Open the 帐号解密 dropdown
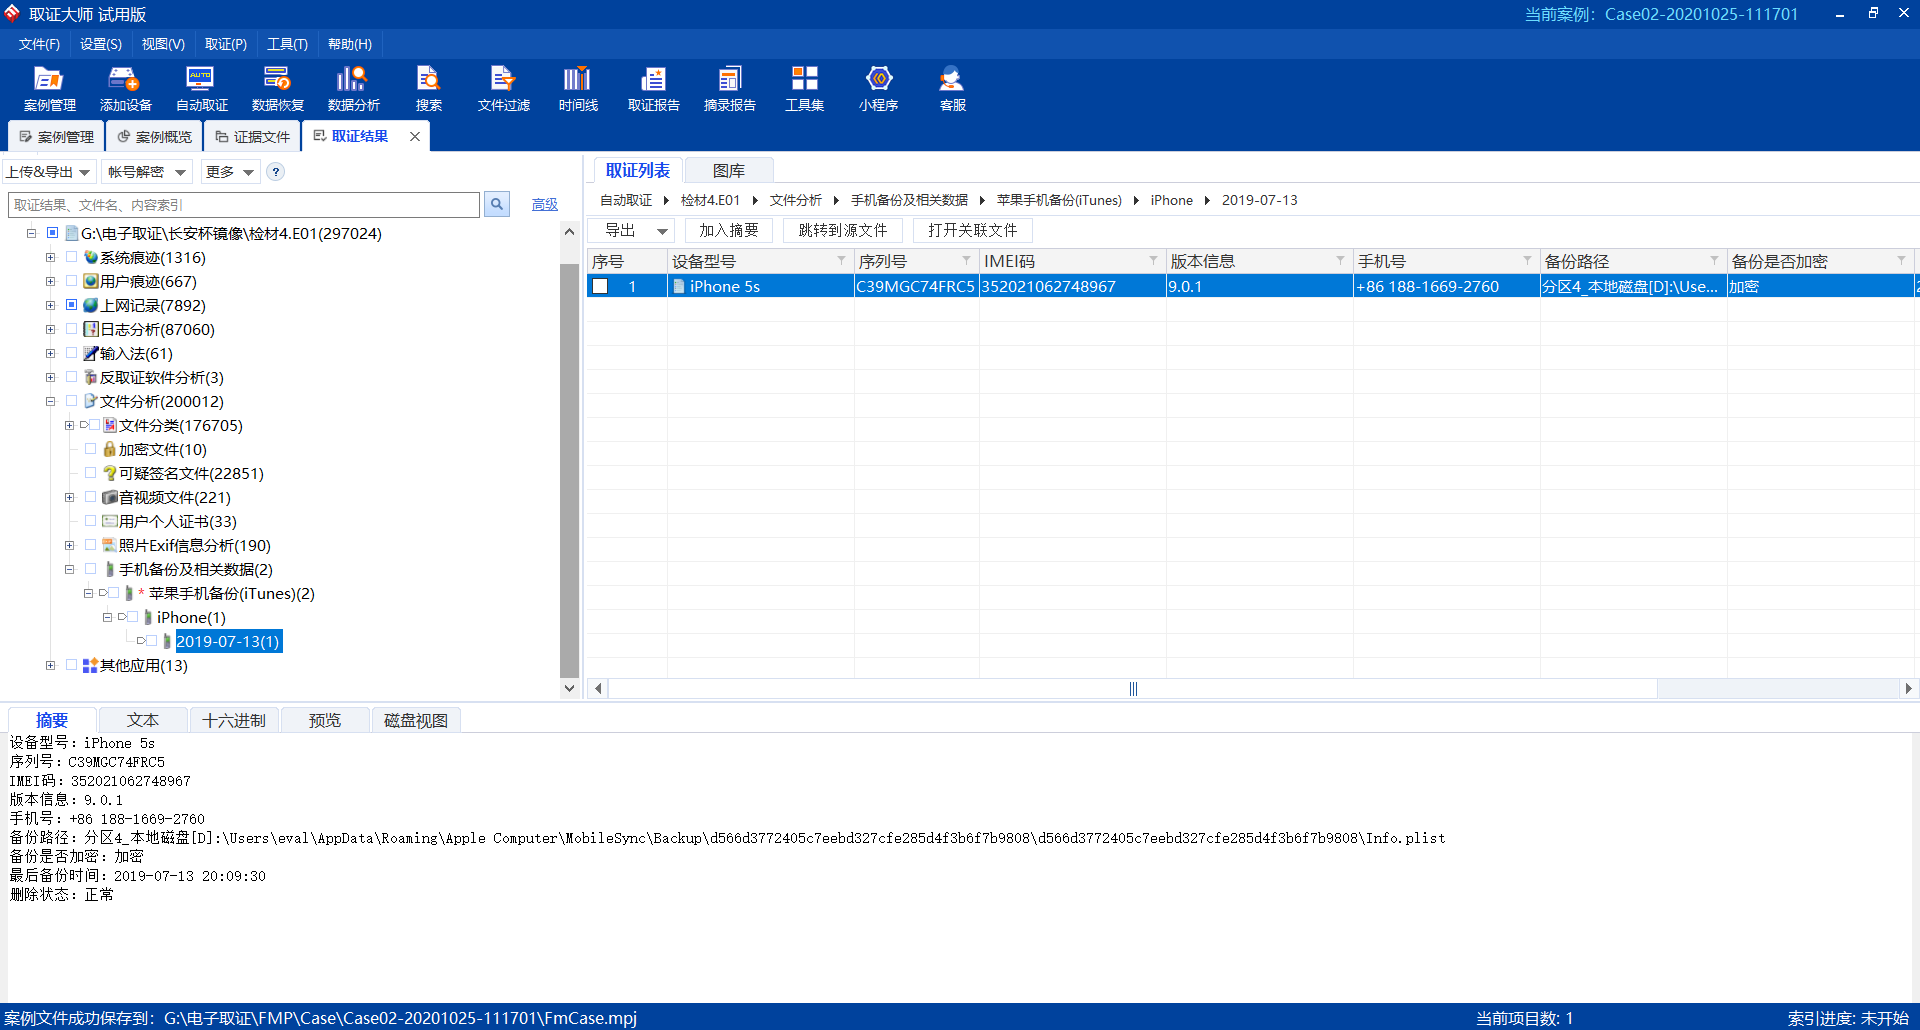 pos(147,172)
